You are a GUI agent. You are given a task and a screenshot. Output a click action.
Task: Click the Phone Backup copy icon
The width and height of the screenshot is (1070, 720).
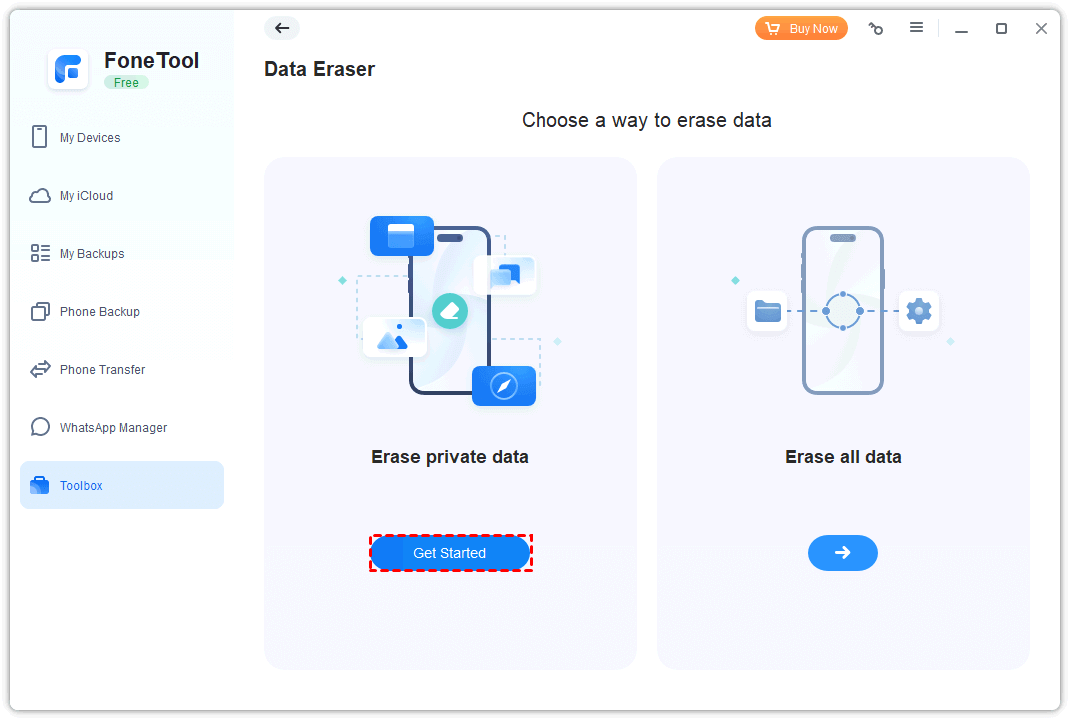[40, 312]
